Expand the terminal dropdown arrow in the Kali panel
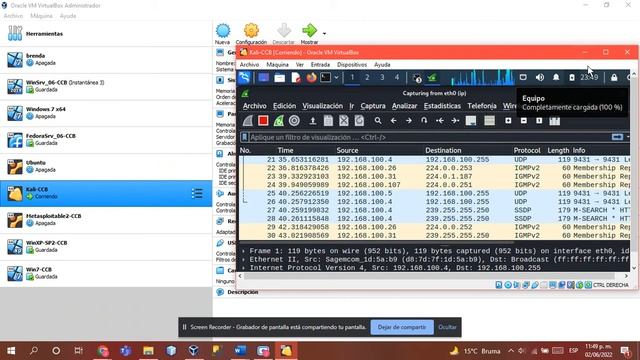The height and width of the screenshot is (360, 640). coord(336,78)
